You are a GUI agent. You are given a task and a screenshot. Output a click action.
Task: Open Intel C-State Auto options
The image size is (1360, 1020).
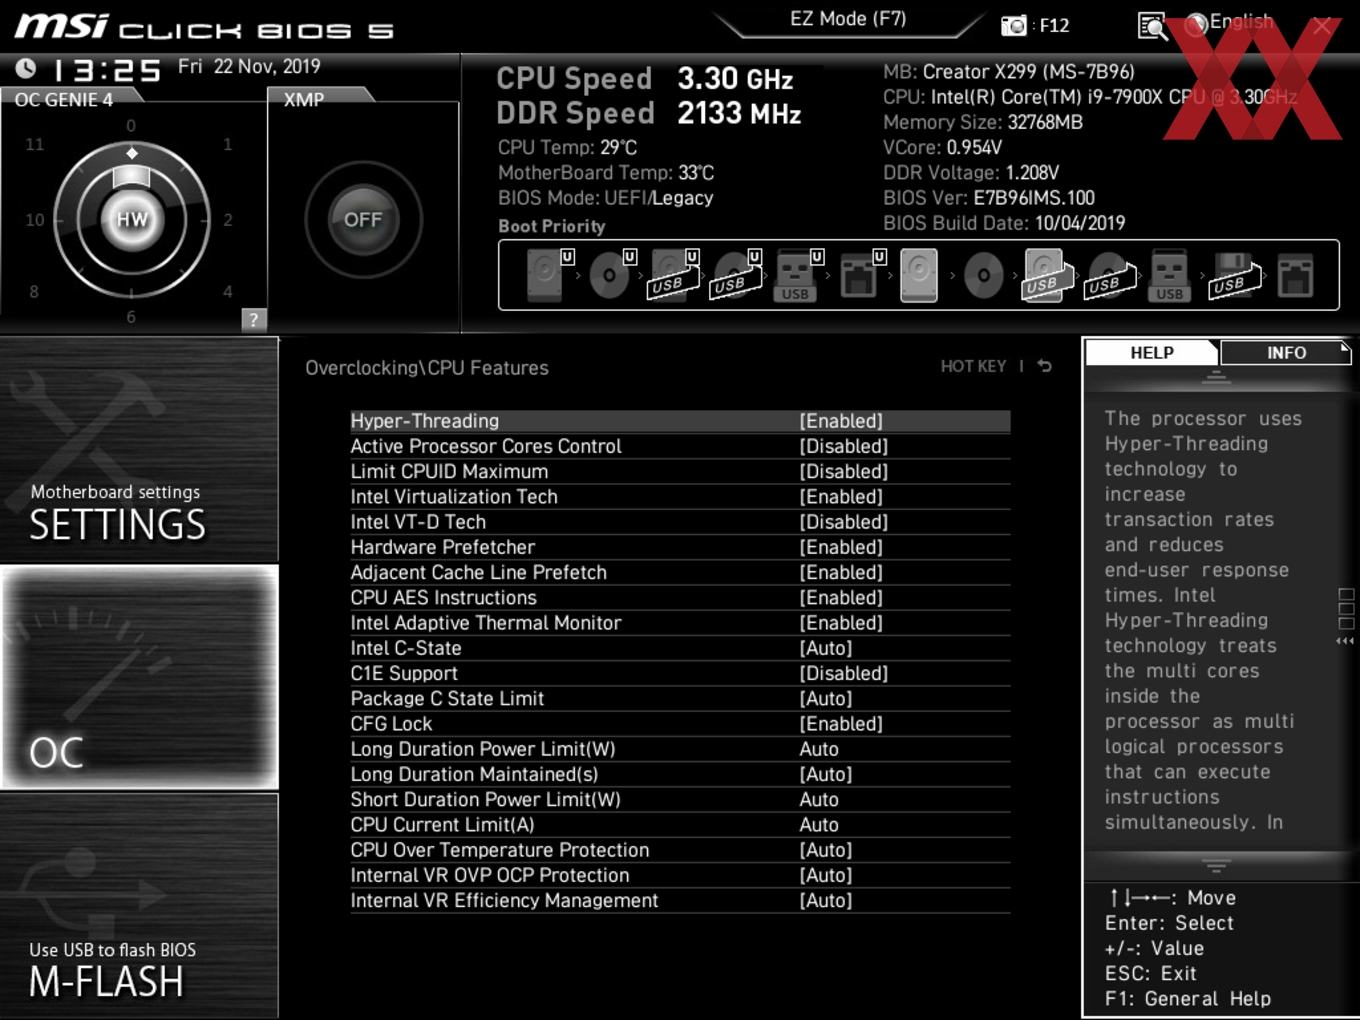point(680,648)
